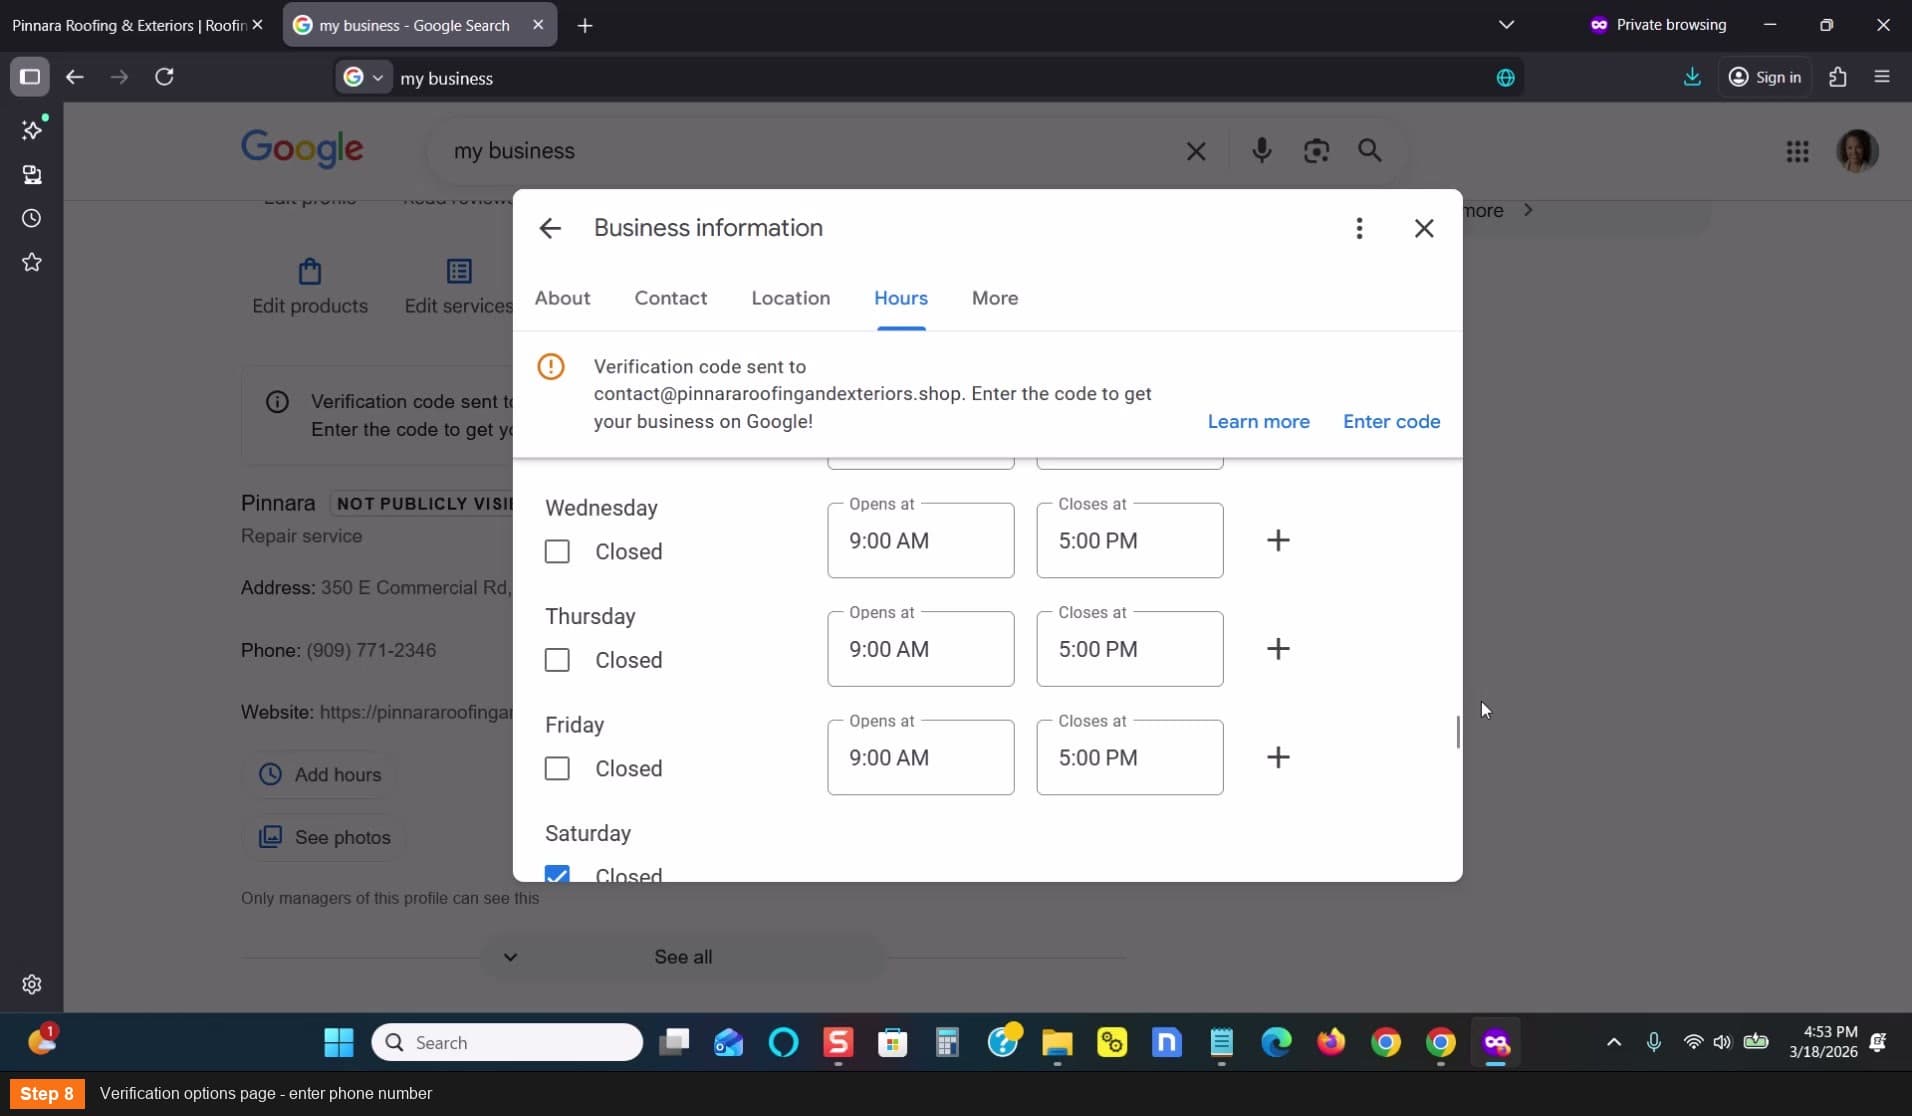Open Google account profile picture

[1857, 151]
